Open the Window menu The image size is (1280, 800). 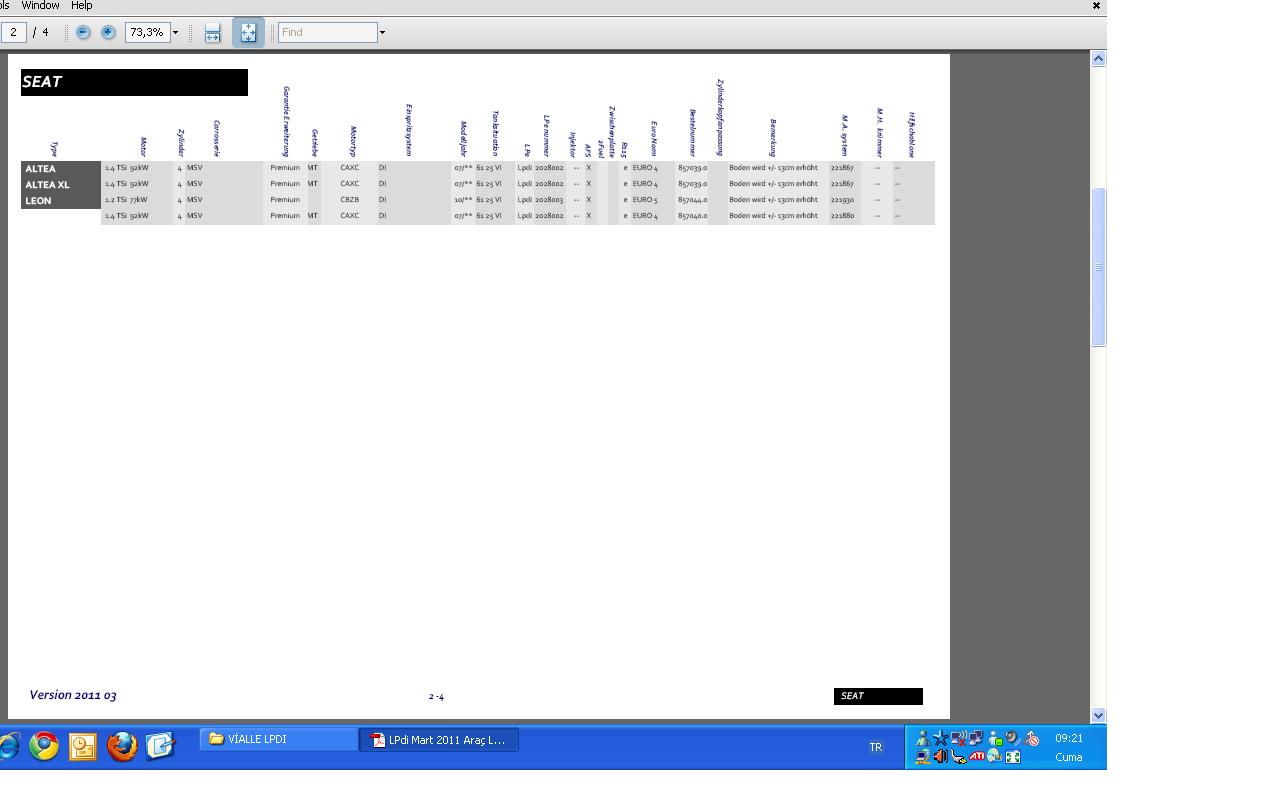[x=40, y=6]
